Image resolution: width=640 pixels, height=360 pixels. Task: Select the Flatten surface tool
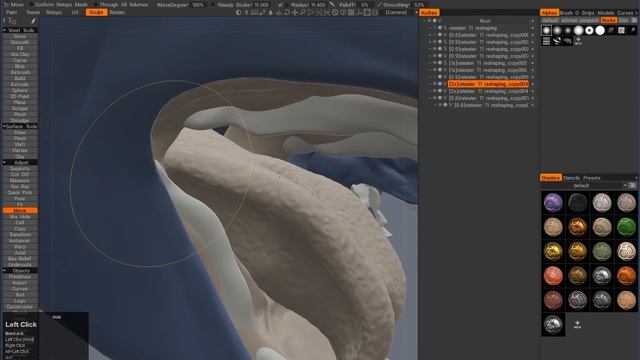pyautogui.click(x=20, y=151)
